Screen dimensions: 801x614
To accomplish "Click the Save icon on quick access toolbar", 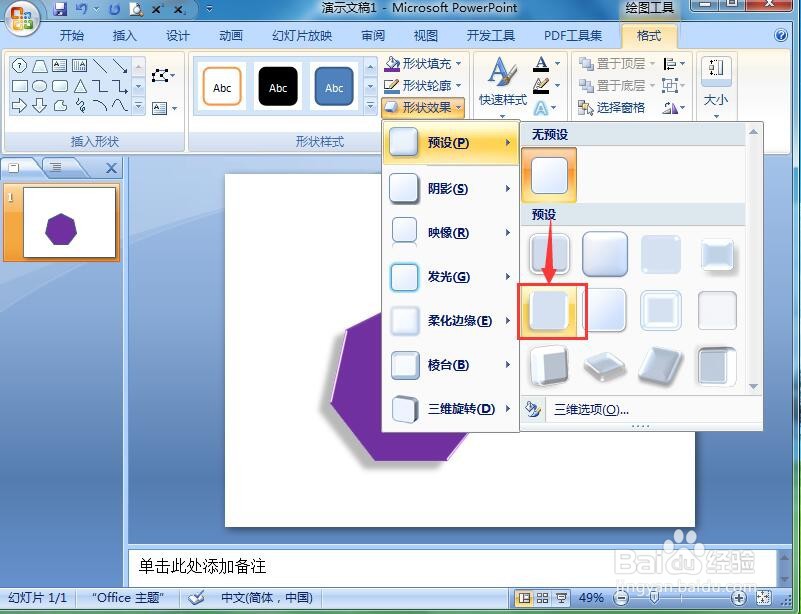I will (60, 8).
